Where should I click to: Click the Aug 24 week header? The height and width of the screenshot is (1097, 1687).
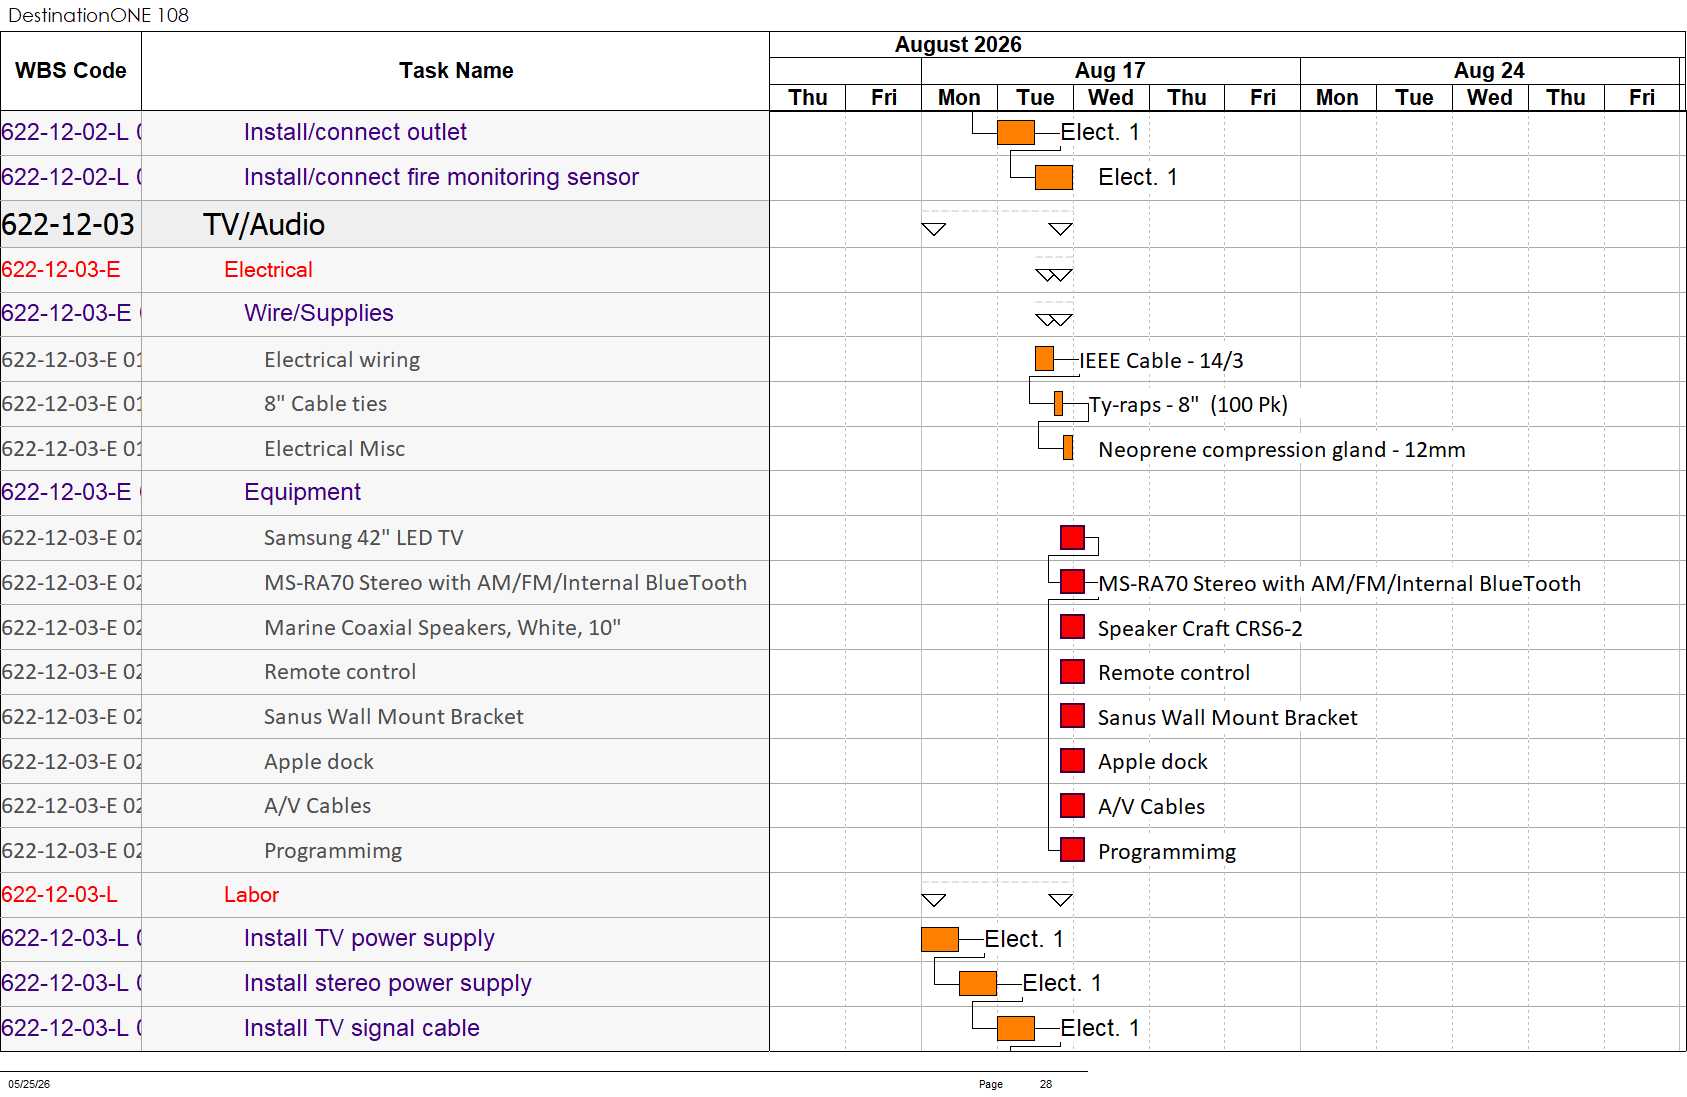(x=1489, y=71)
